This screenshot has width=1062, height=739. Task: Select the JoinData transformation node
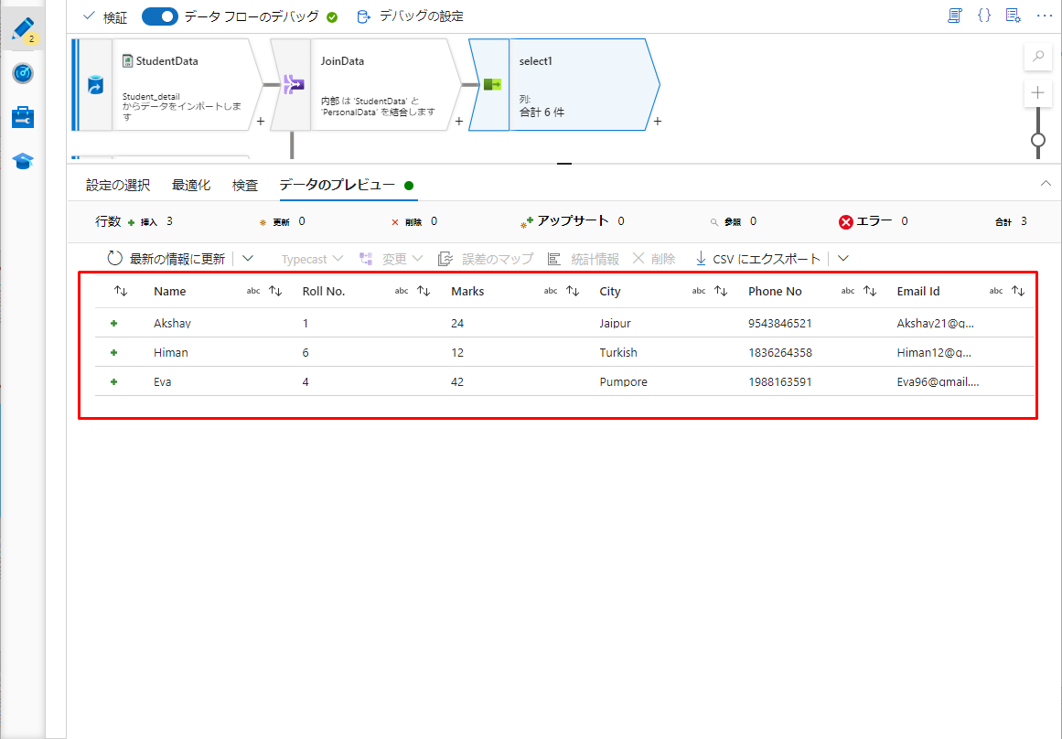click(366, 85)
